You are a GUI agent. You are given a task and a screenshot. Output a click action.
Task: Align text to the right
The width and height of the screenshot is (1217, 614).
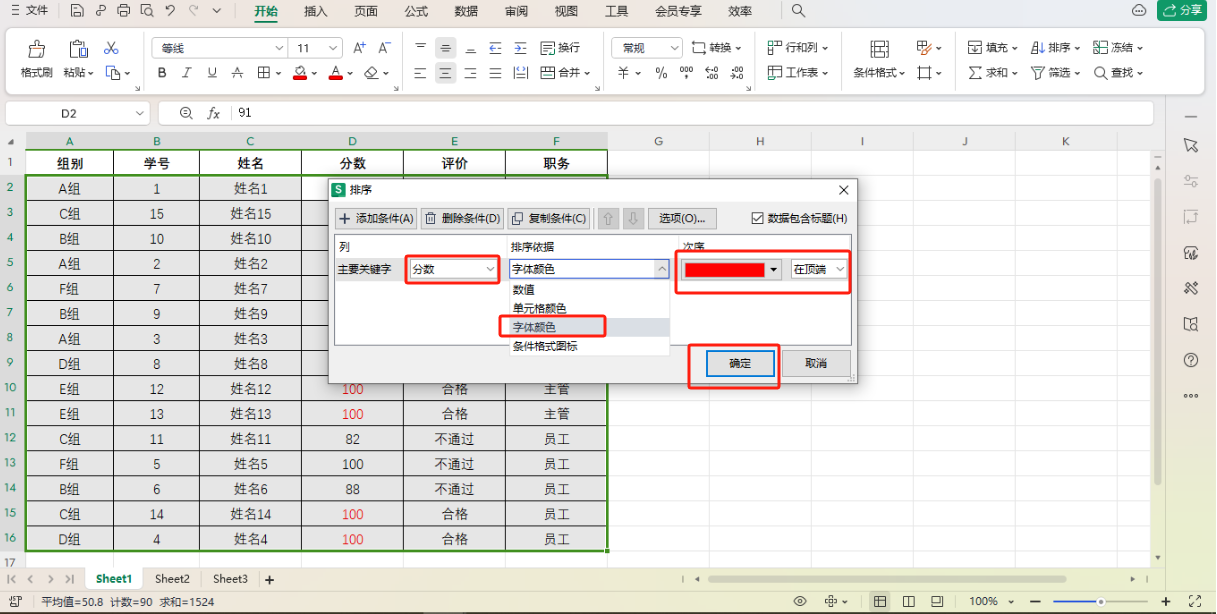pyautogui.click(x=470, y=73)
